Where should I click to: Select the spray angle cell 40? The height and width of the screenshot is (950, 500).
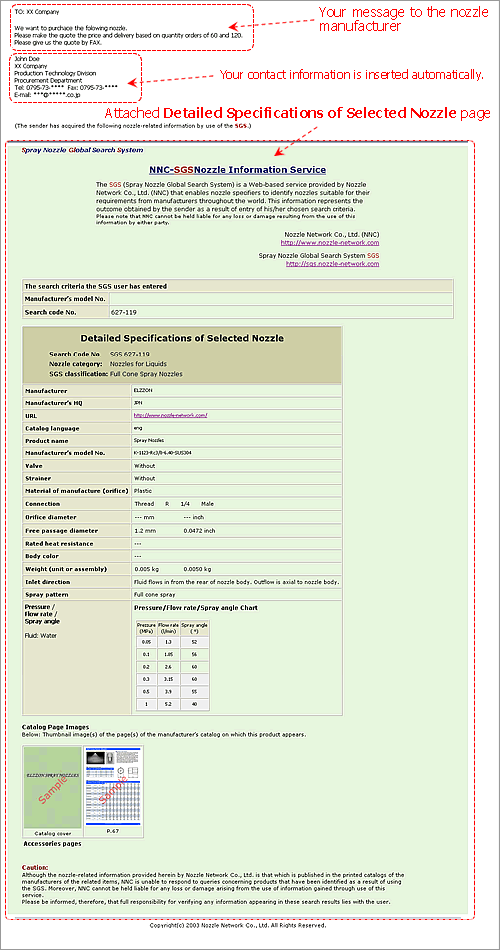[195, 705]
